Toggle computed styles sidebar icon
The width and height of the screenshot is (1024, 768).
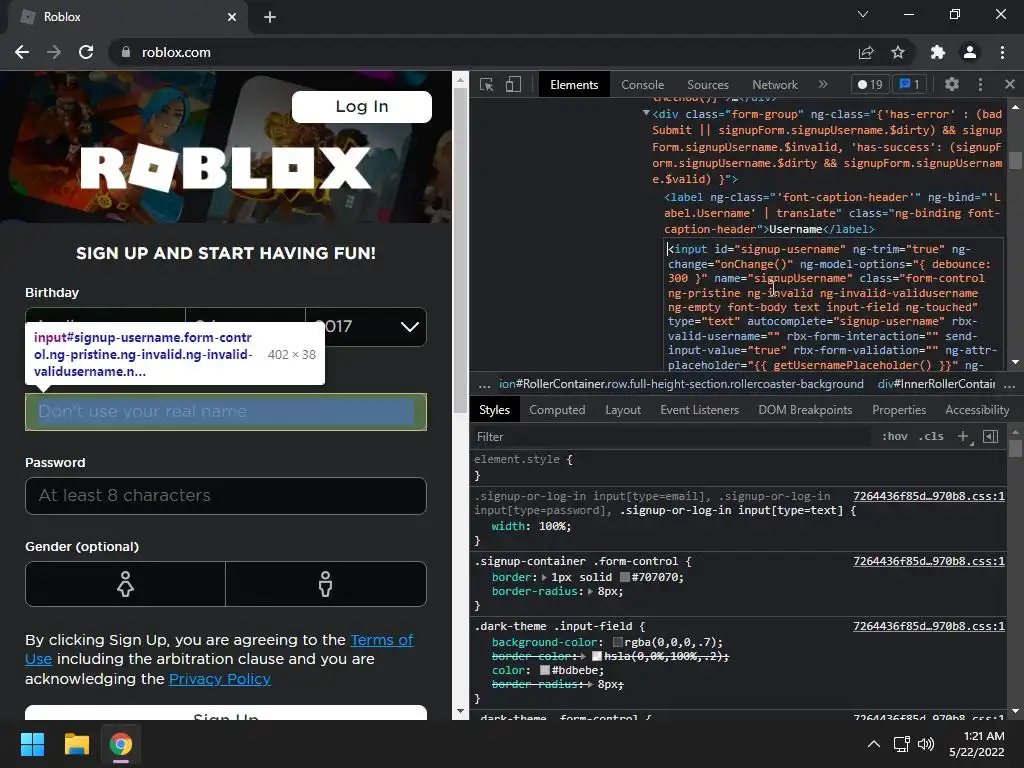click(x=991, y=436)
